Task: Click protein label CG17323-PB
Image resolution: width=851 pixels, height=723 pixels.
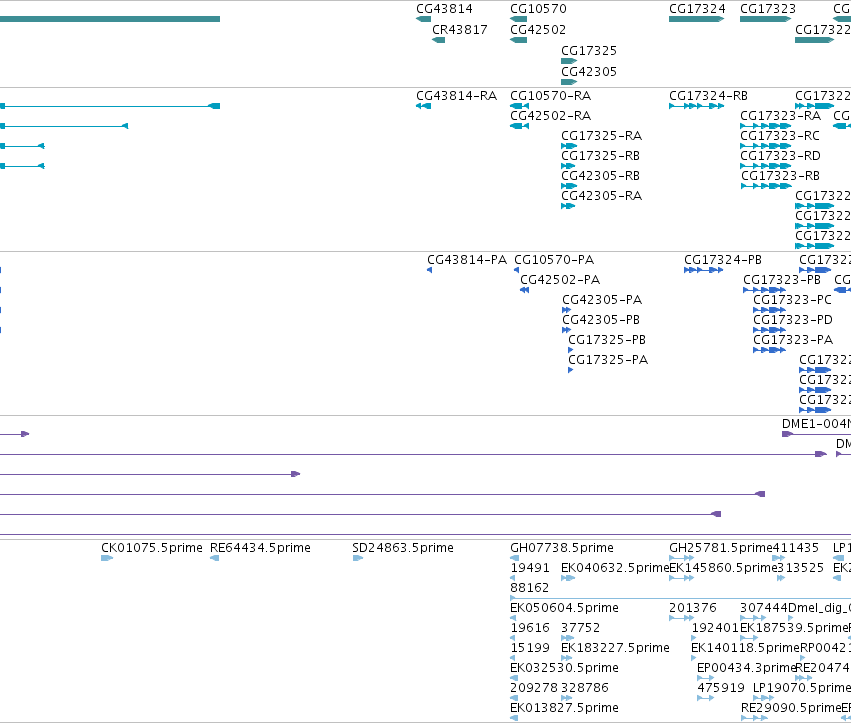Action: coord(782,280)
